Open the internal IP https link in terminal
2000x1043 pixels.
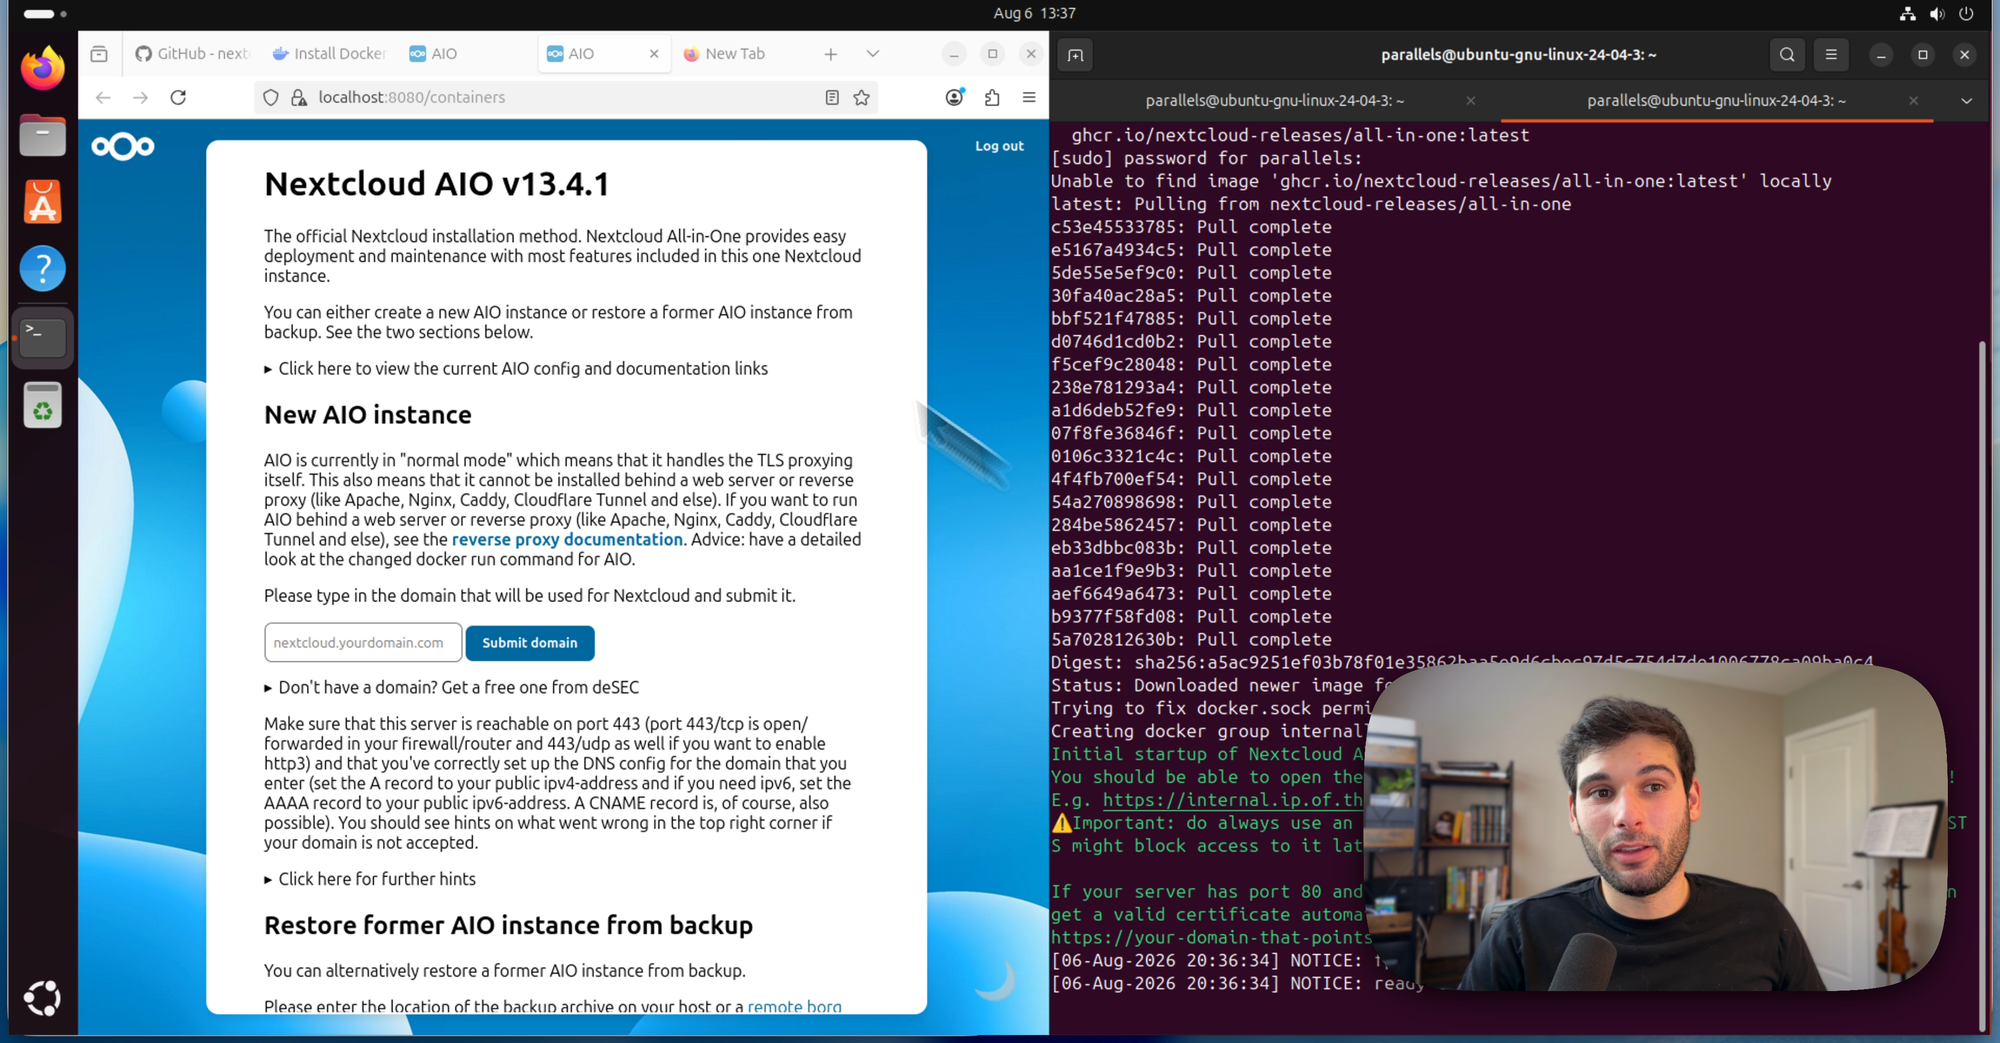click(1233, 800)
